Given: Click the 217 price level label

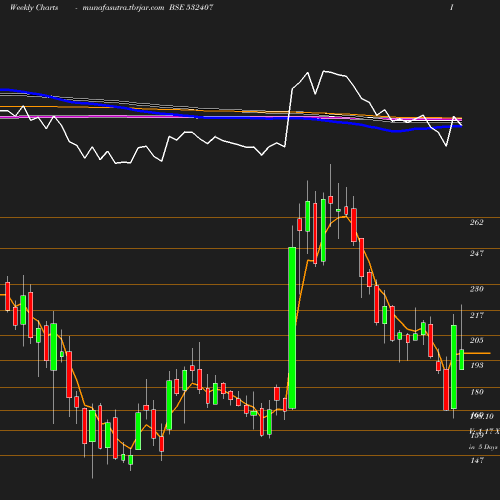Looking at the screenshot, I should click(477, 315).
